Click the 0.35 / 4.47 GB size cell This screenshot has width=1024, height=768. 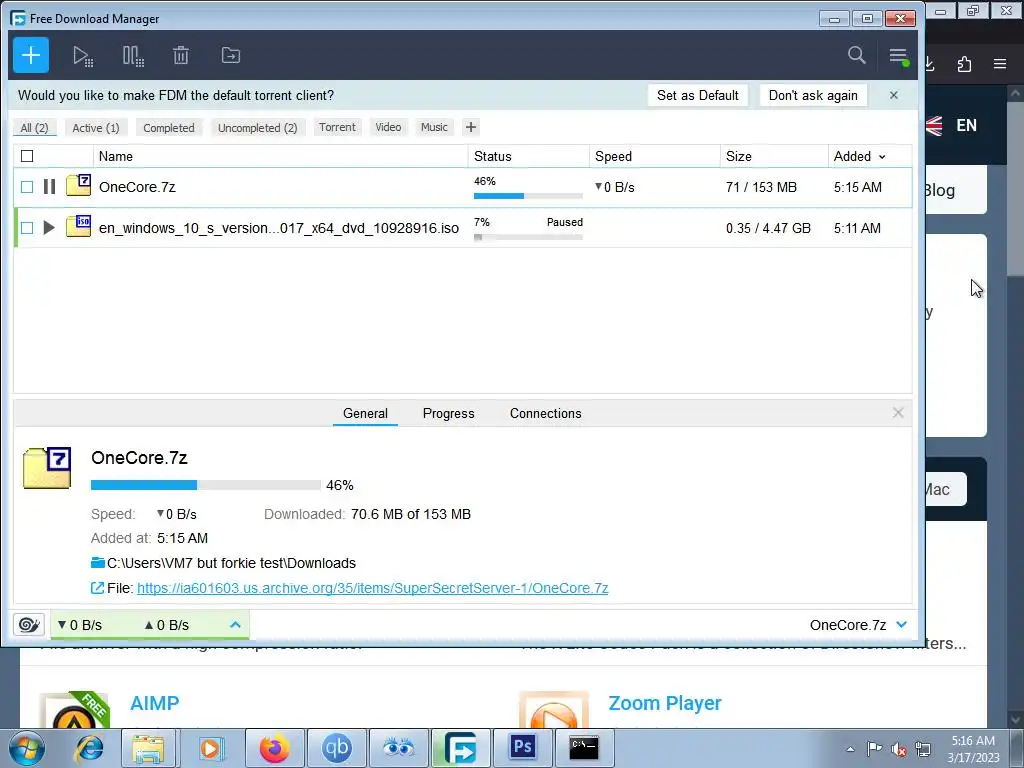tap(769, 228)
